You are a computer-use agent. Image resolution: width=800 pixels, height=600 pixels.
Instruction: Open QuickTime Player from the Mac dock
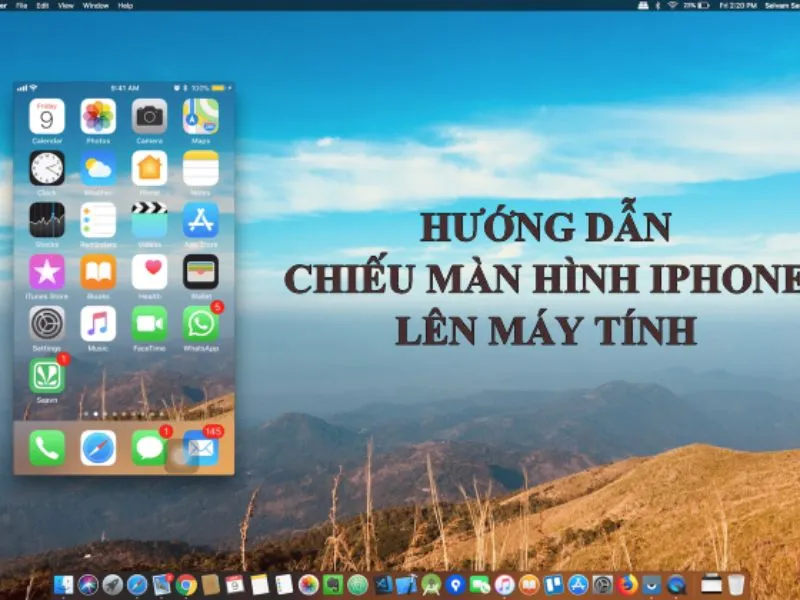677,585
